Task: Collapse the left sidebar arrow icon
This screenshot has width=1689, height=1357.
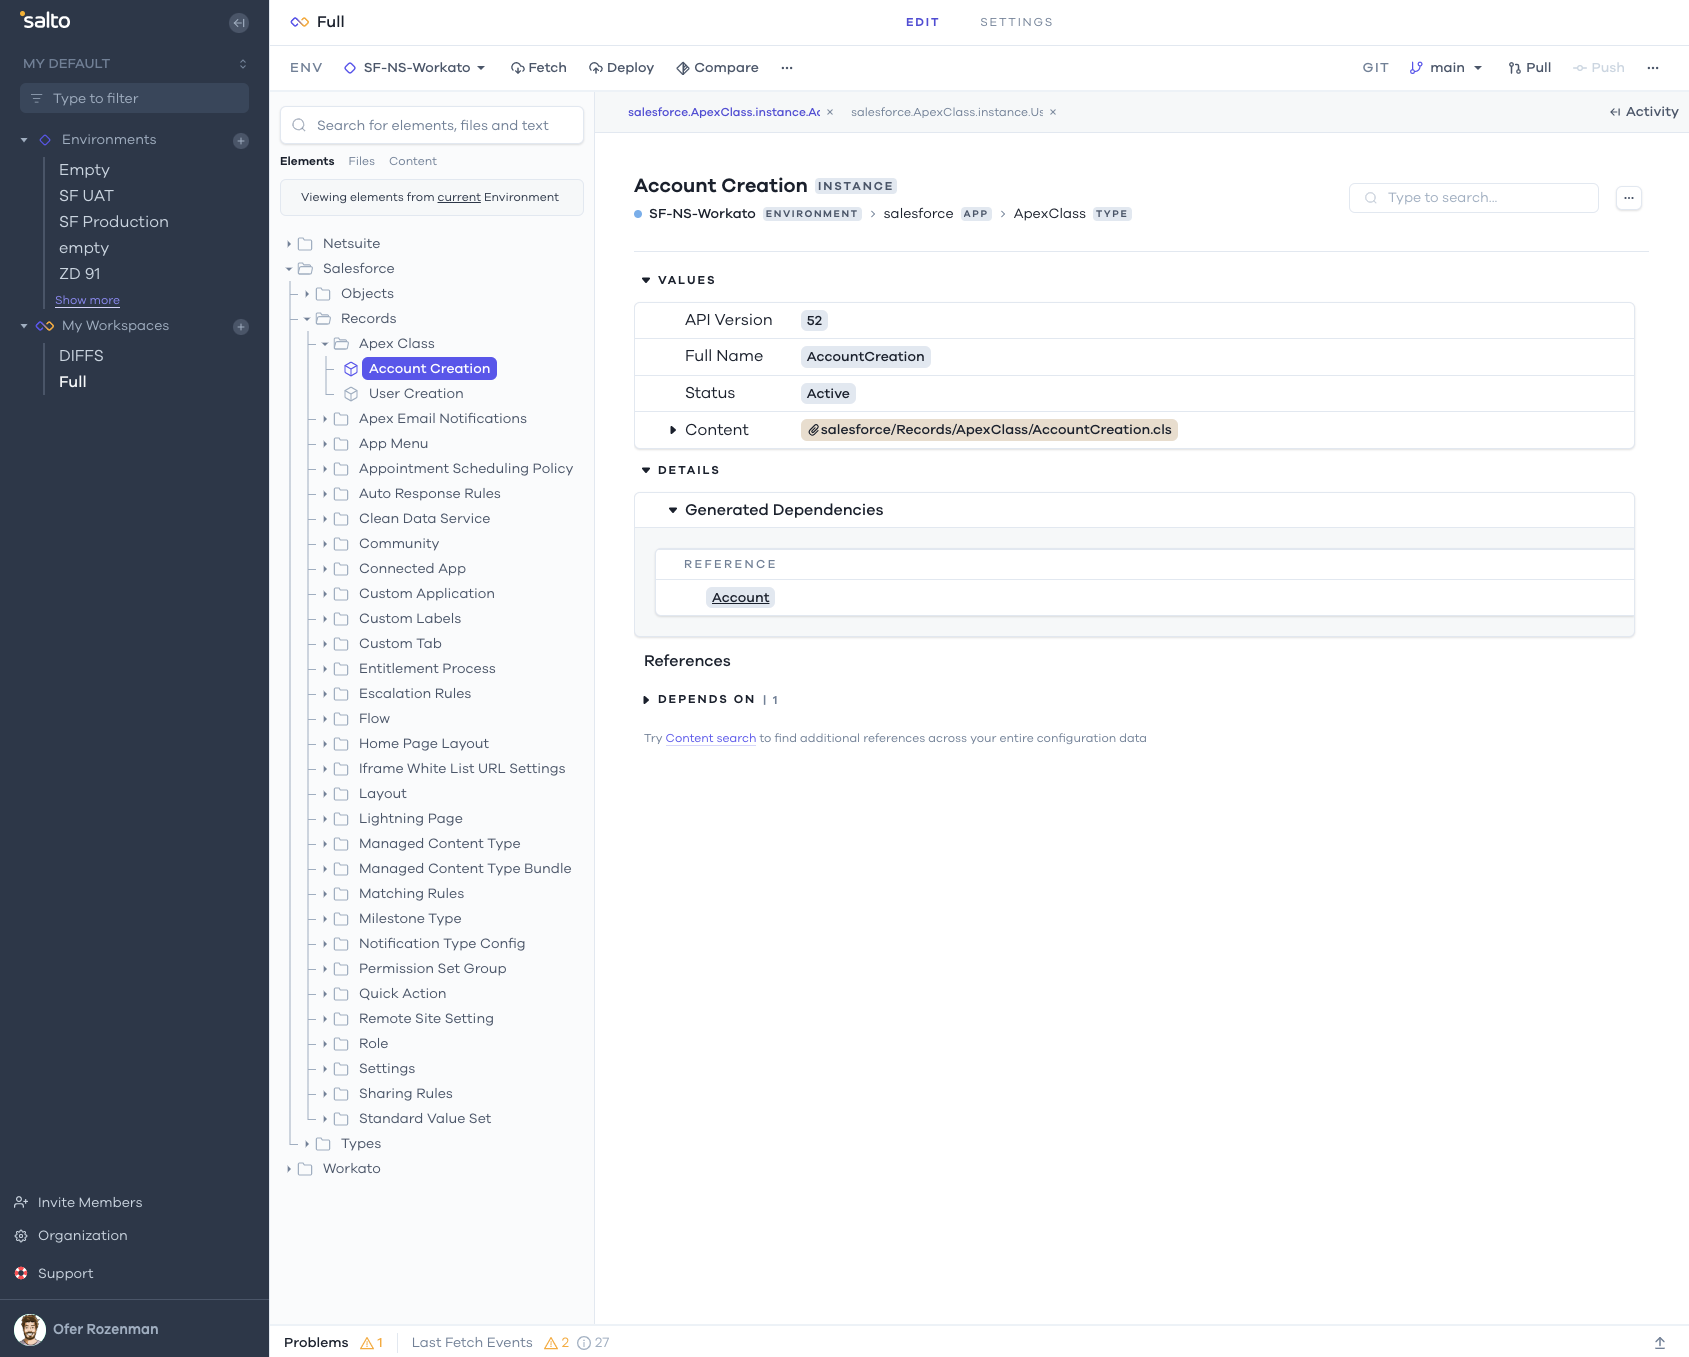Action: point(239,23)
